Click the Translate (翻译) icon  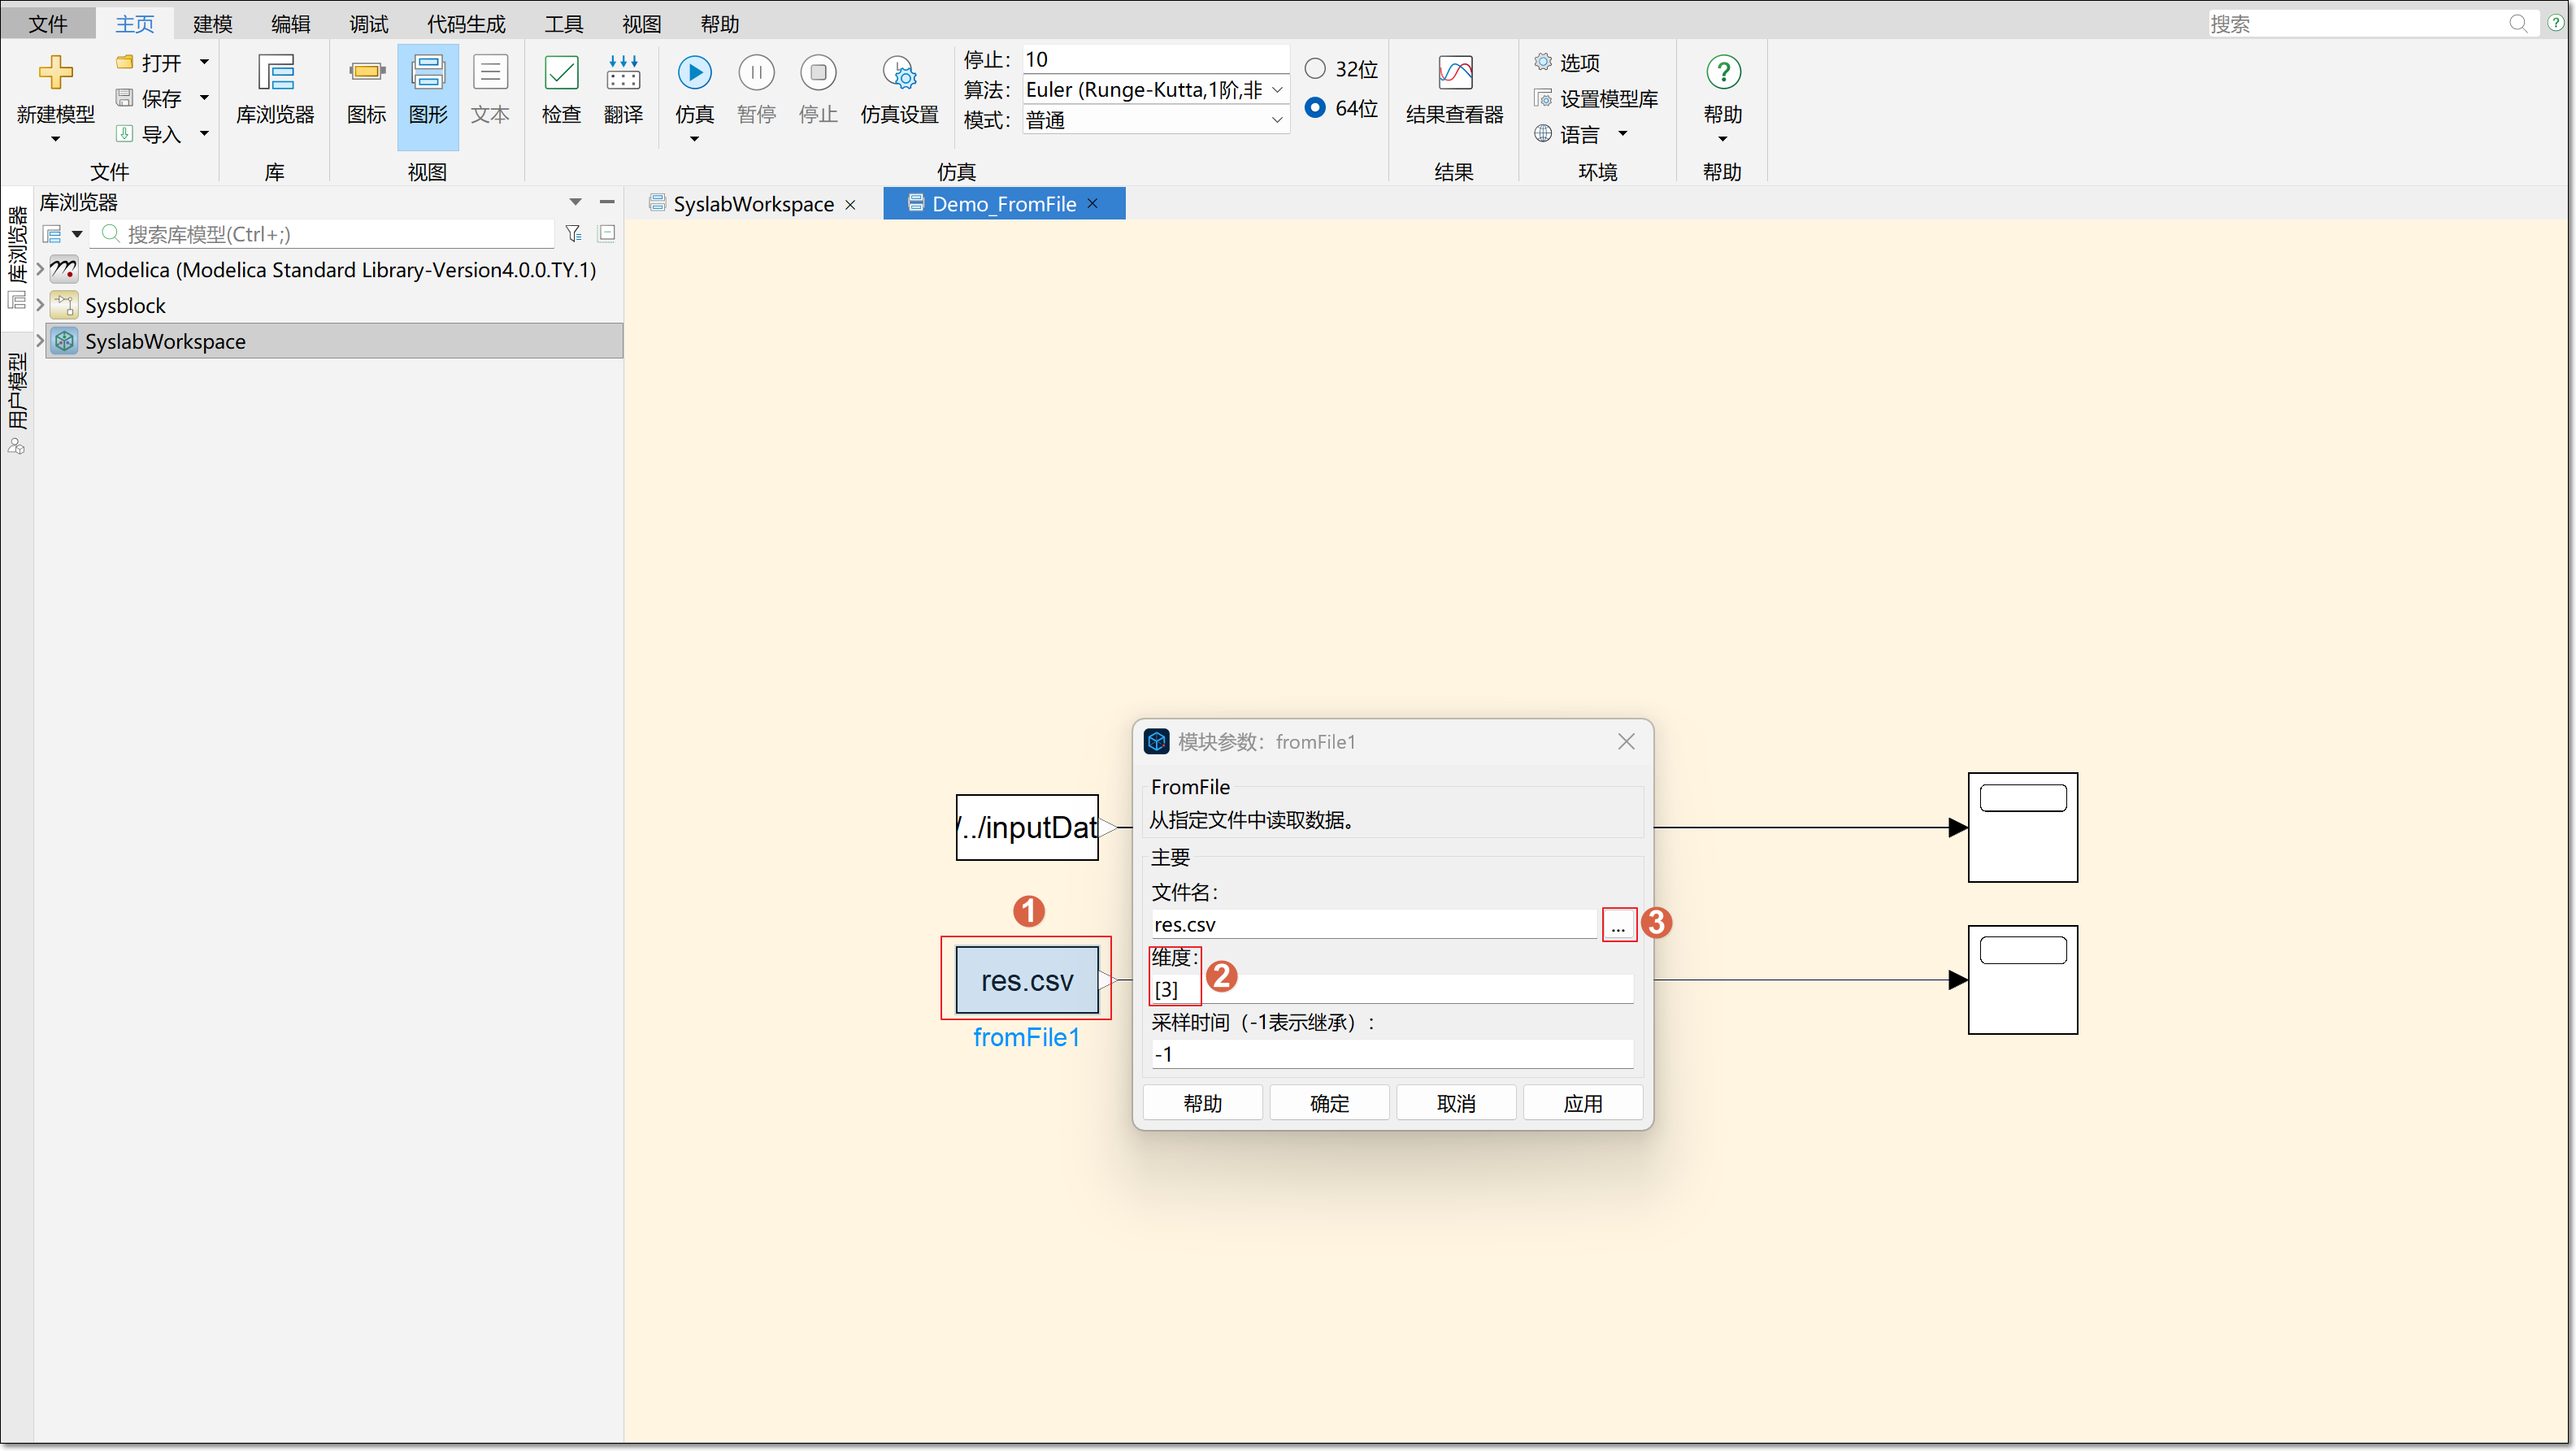623,73
